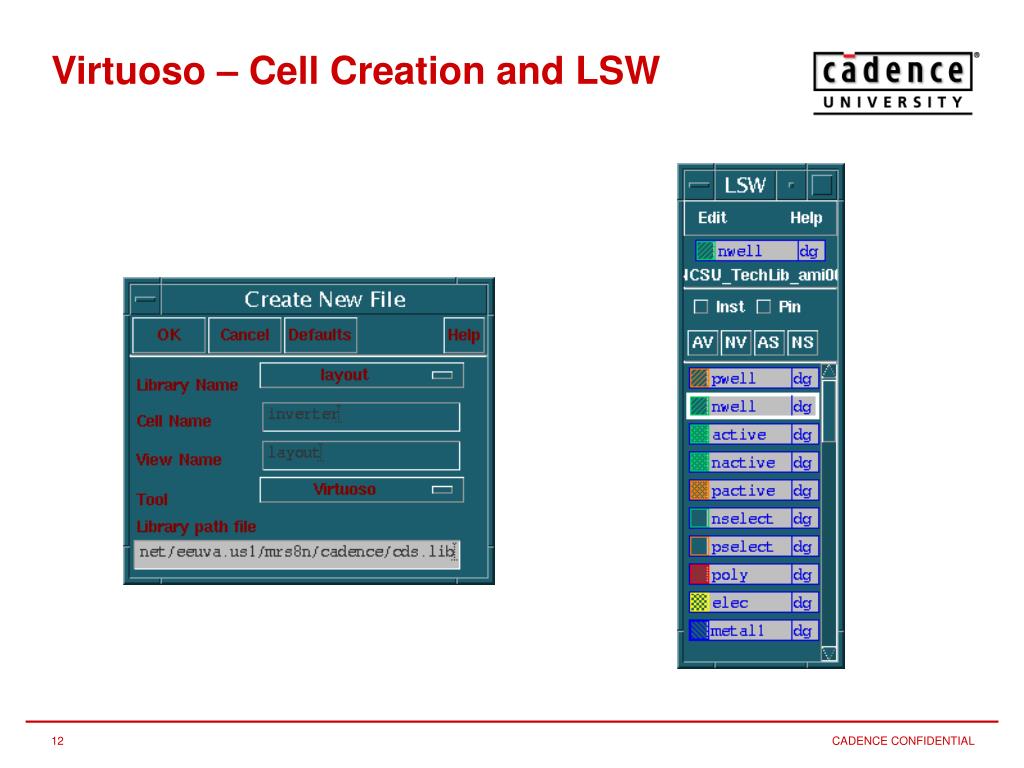Screen dimensions: 1024x768
Task: Open the Tool dropdown showing Virtuoso
Action: [361, 490]
